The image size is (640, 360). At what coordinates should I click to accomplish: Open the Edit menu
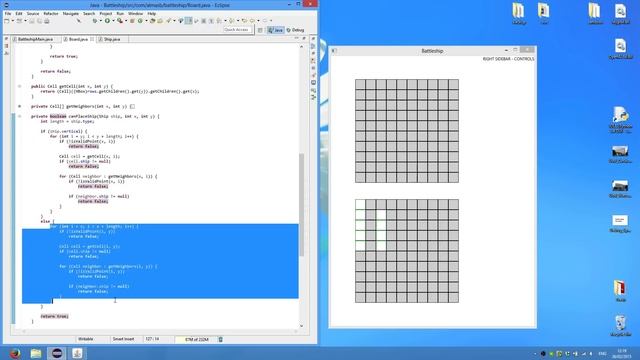click(x=19, y=13)
